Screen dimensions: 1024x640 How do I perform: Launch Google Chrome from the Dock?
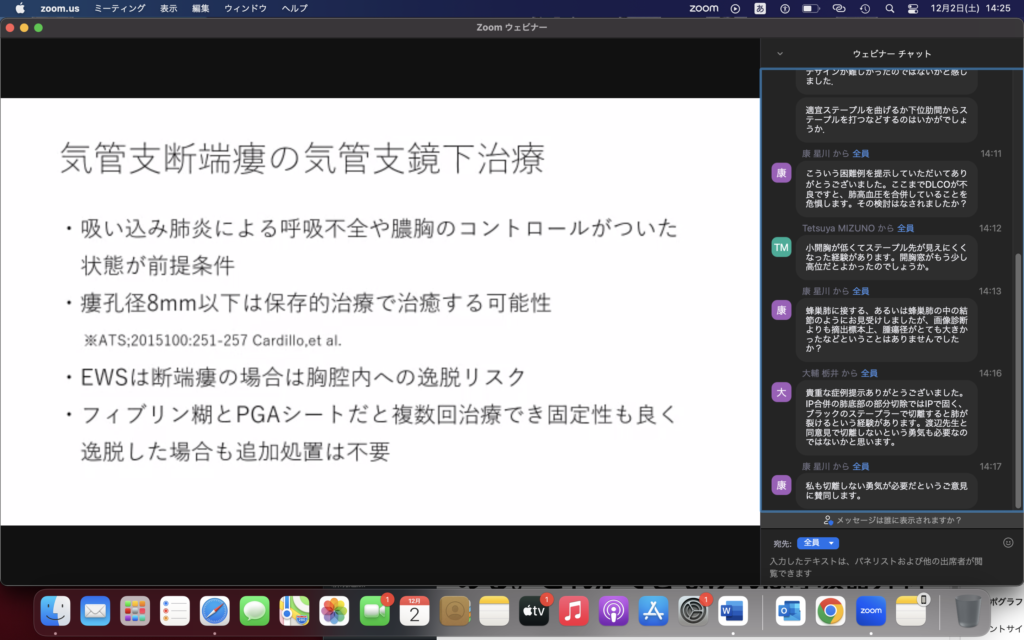click(x=829, y=610)
